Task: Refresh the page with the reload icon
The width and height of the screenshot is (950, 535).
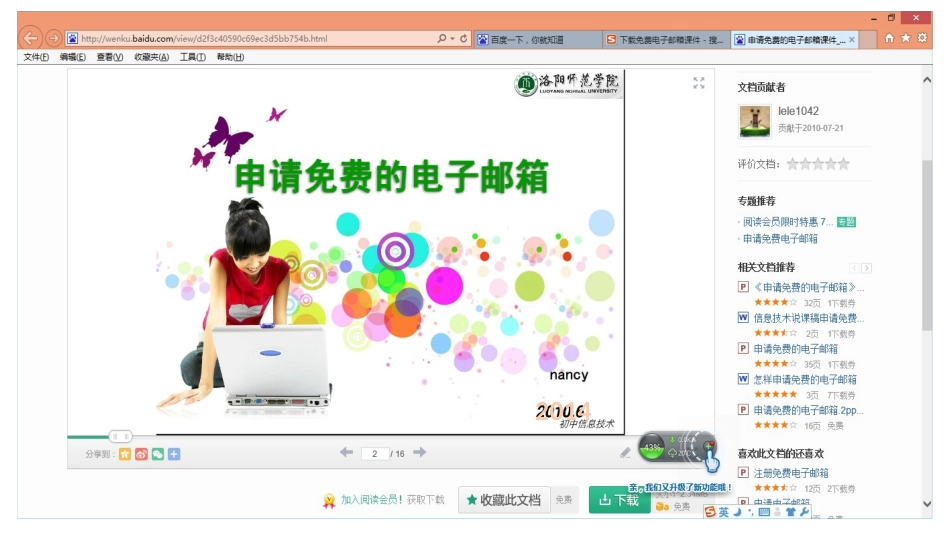Action: [463, 38]
